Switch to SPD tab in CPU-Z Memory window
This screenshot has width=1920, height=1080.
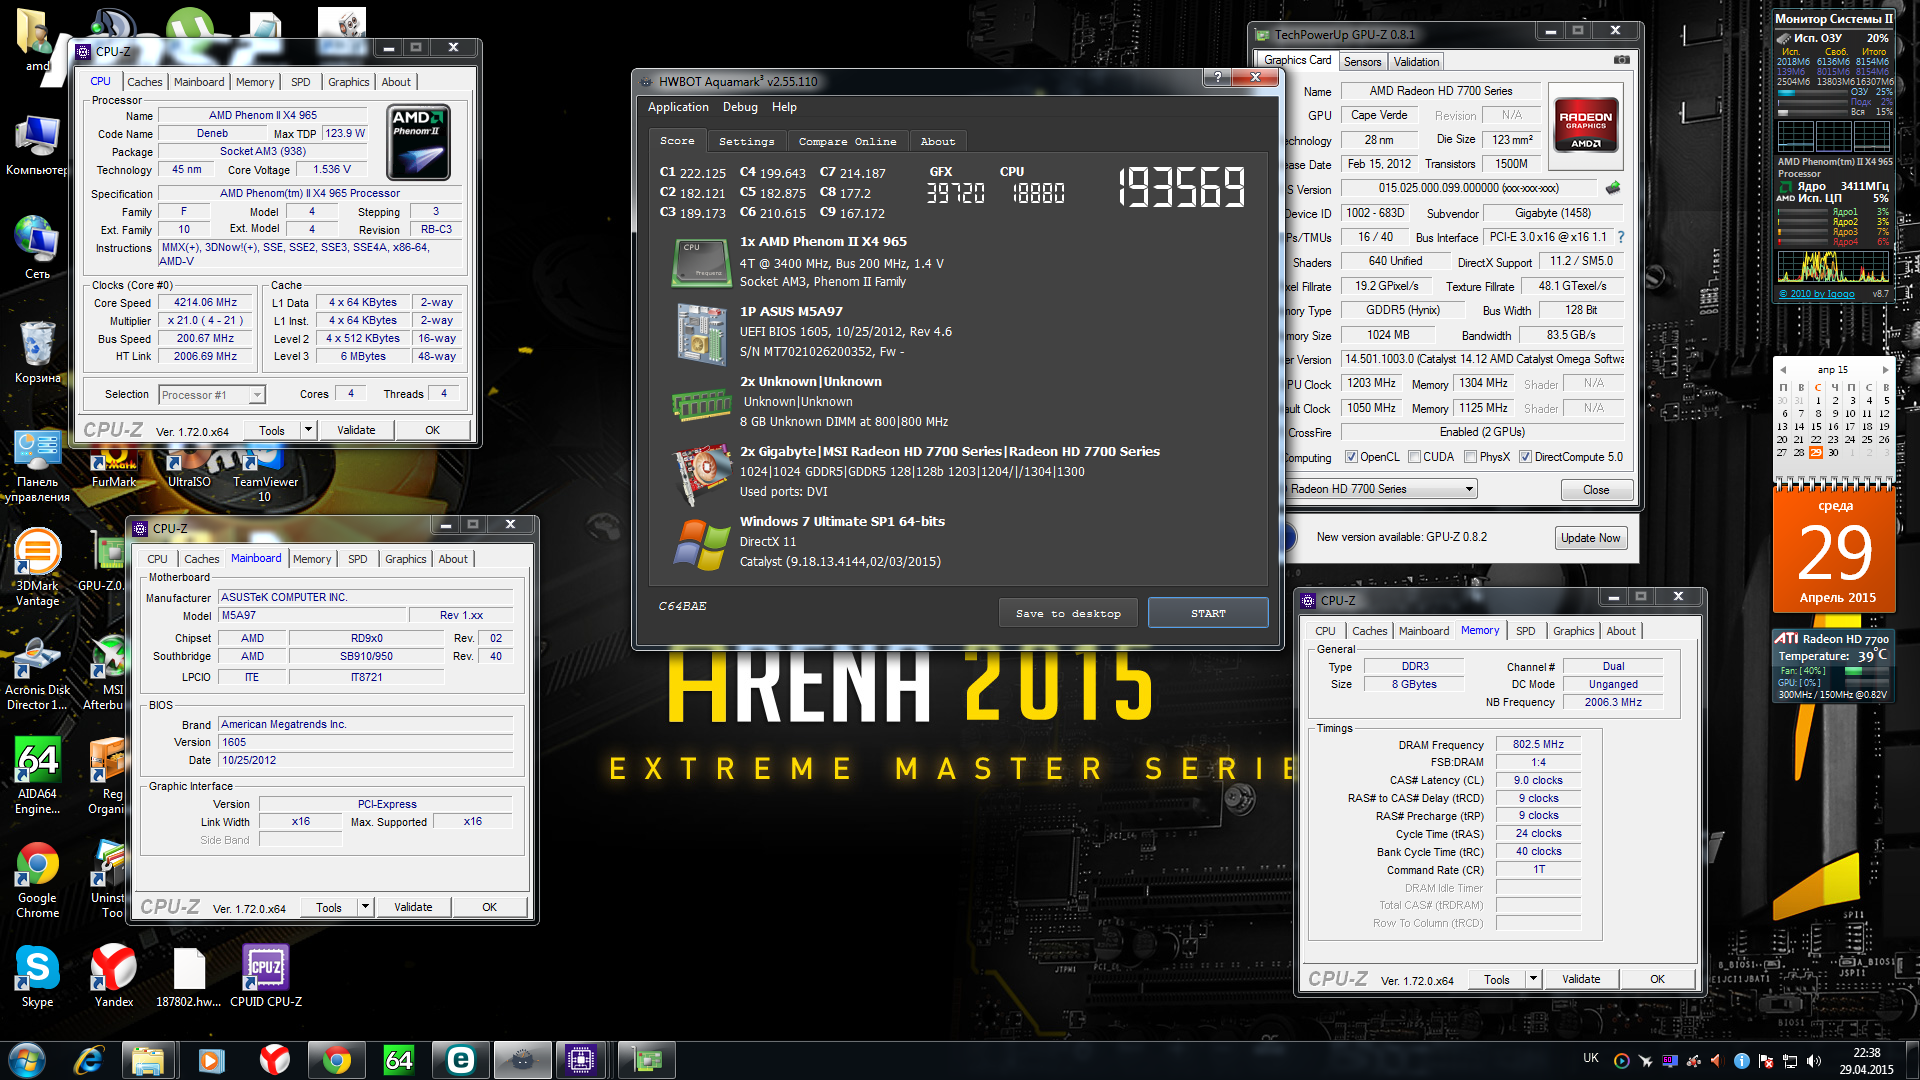(x=1525, y=631)
